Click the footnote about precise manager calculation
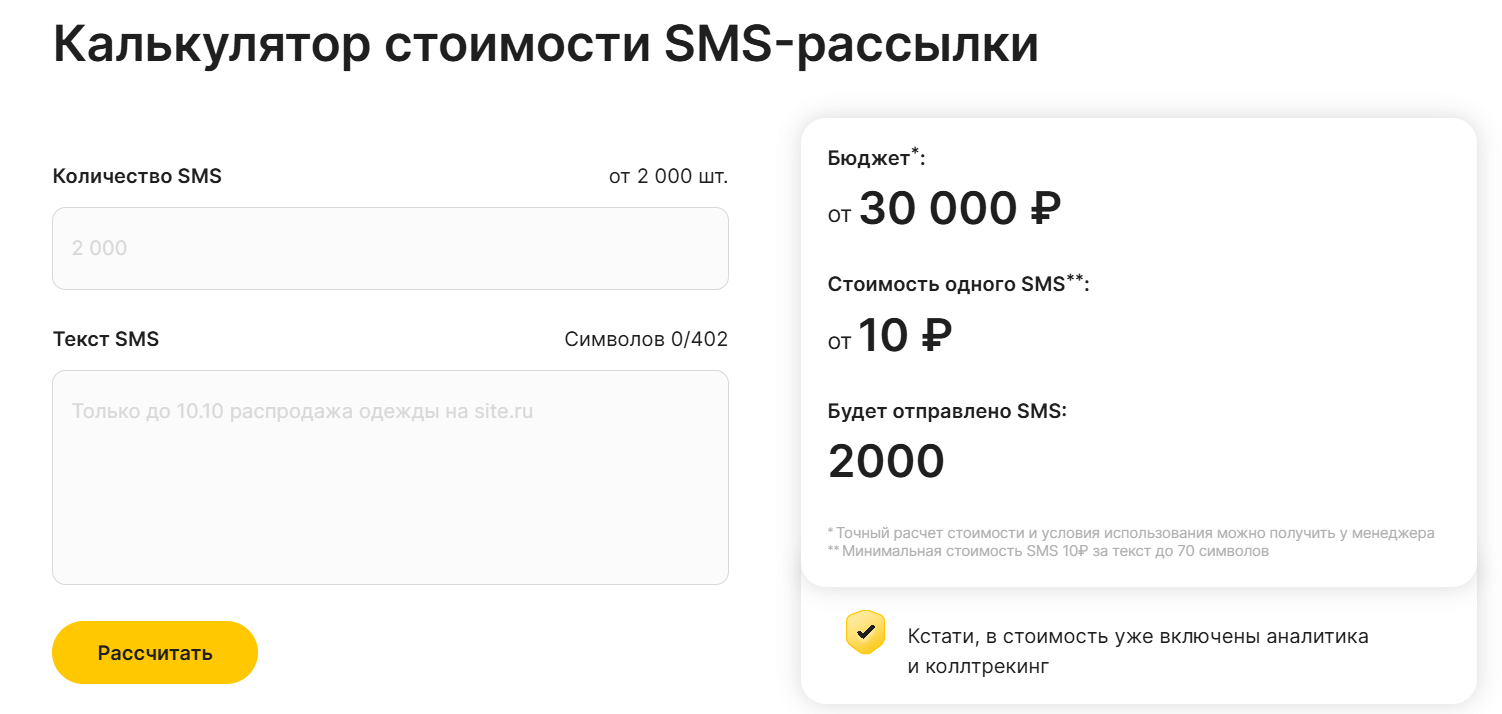The width and height of the screenshot is (1502, 714). 1131,533
